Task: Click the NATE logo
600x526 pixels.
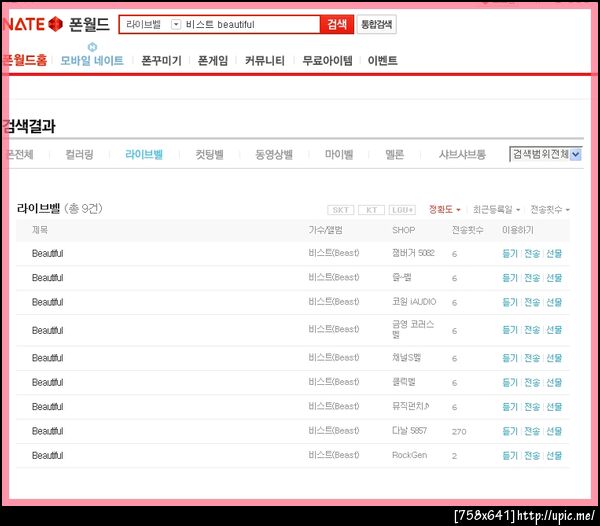Action: click(x=32, y=24)
